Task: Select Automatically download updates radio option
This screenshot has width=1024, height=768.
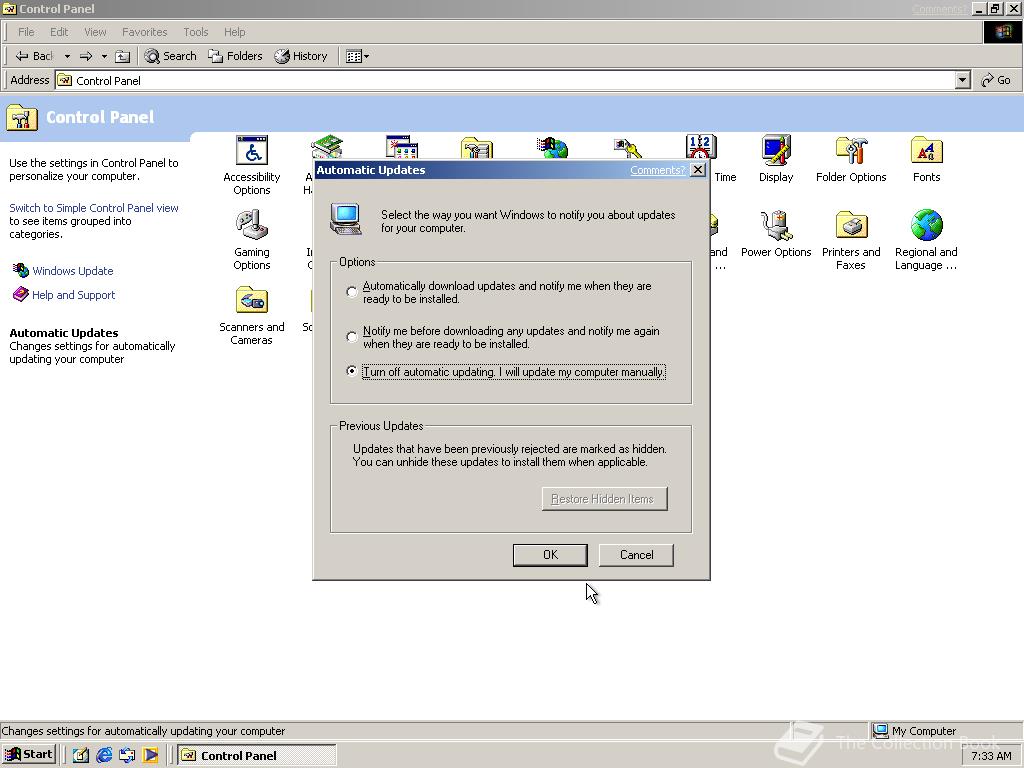Action: pos(351,292)
